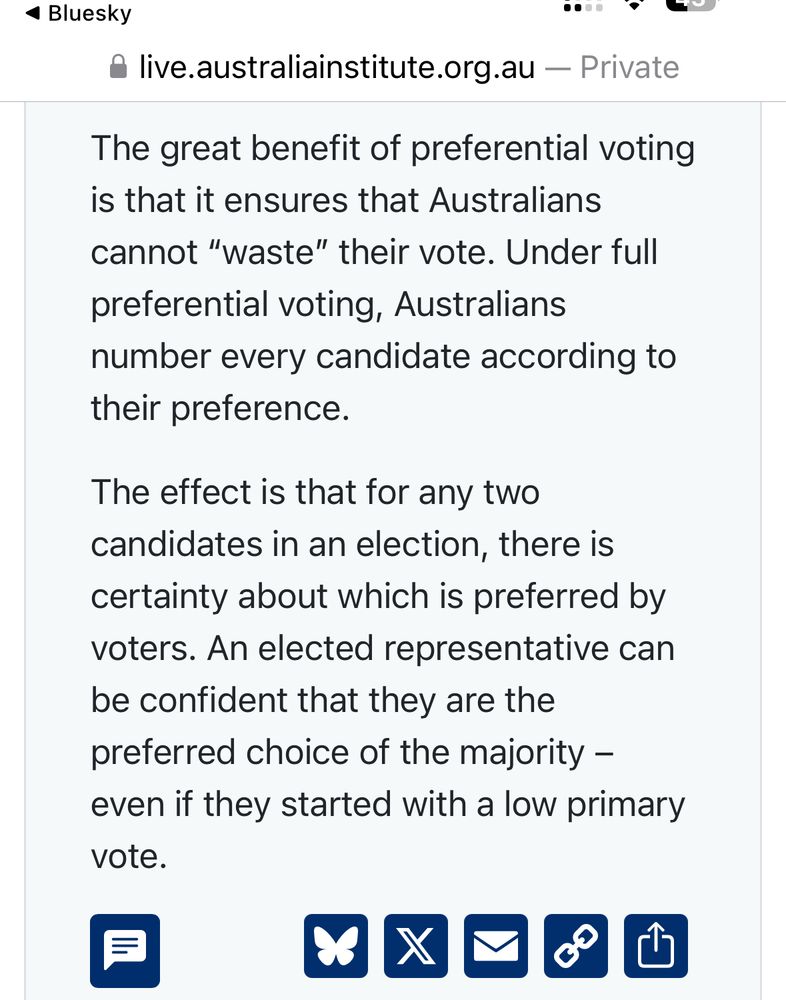This screenshot has width=786, height=1000.
Task: Share post by email envelope icon
Action: (x=496, y=946)
